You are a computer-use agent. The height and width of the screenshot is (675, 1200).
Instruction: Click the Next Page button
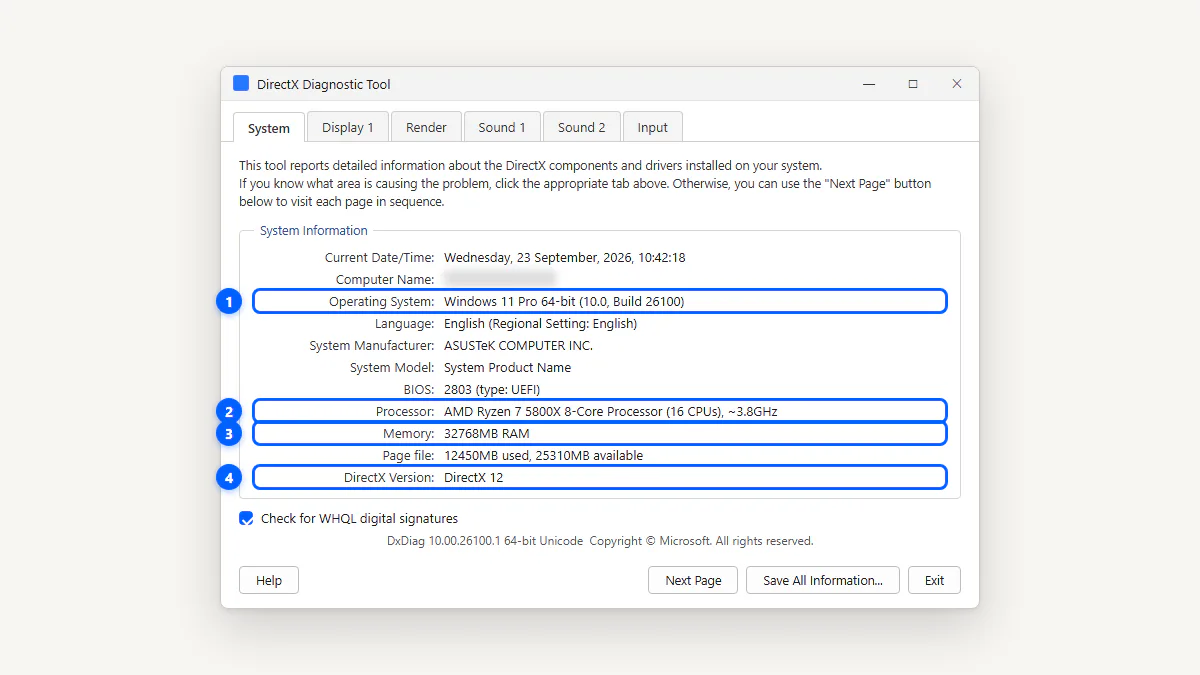point(693,580)
